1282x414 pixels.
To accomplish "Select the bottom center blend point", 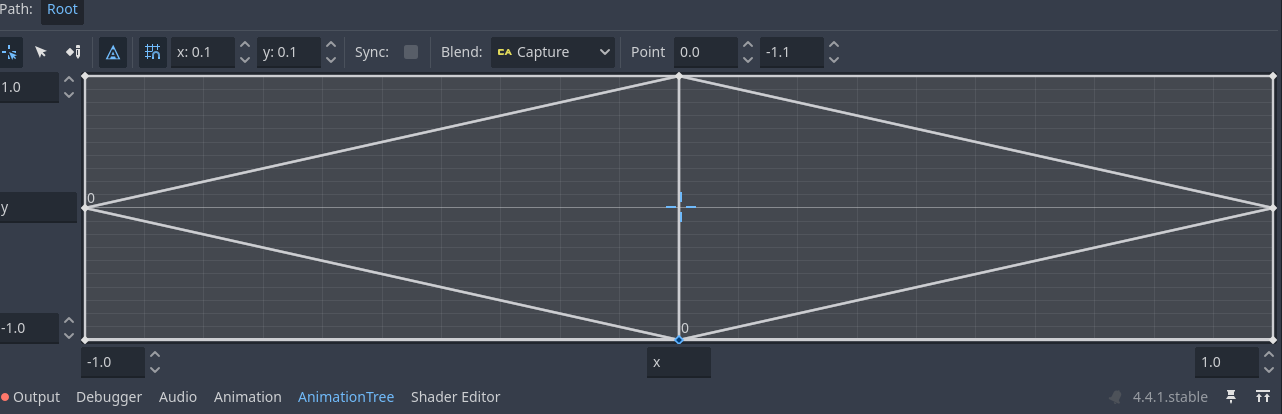I will (679, 340).
